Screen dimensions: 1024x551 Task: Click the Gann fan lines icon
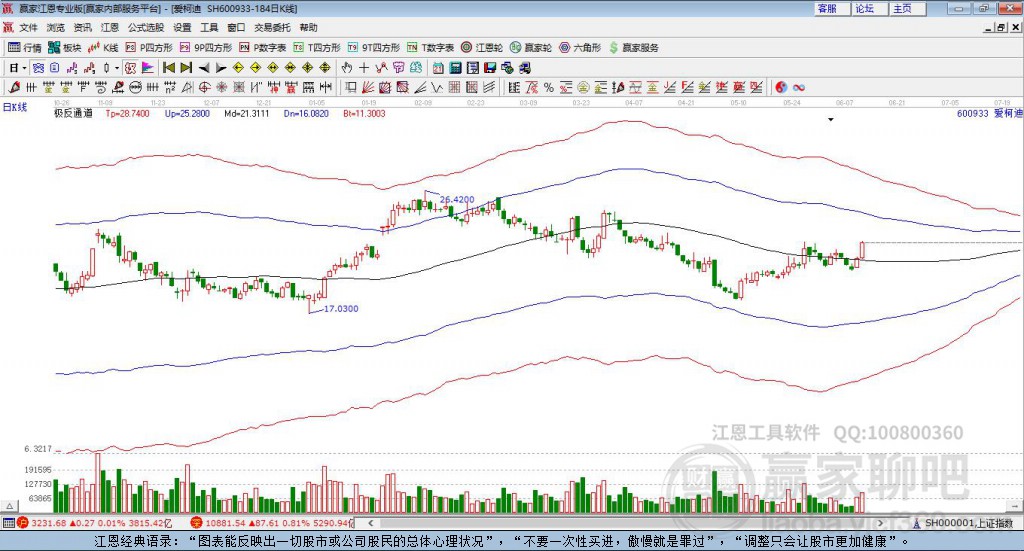click(368, 87)
